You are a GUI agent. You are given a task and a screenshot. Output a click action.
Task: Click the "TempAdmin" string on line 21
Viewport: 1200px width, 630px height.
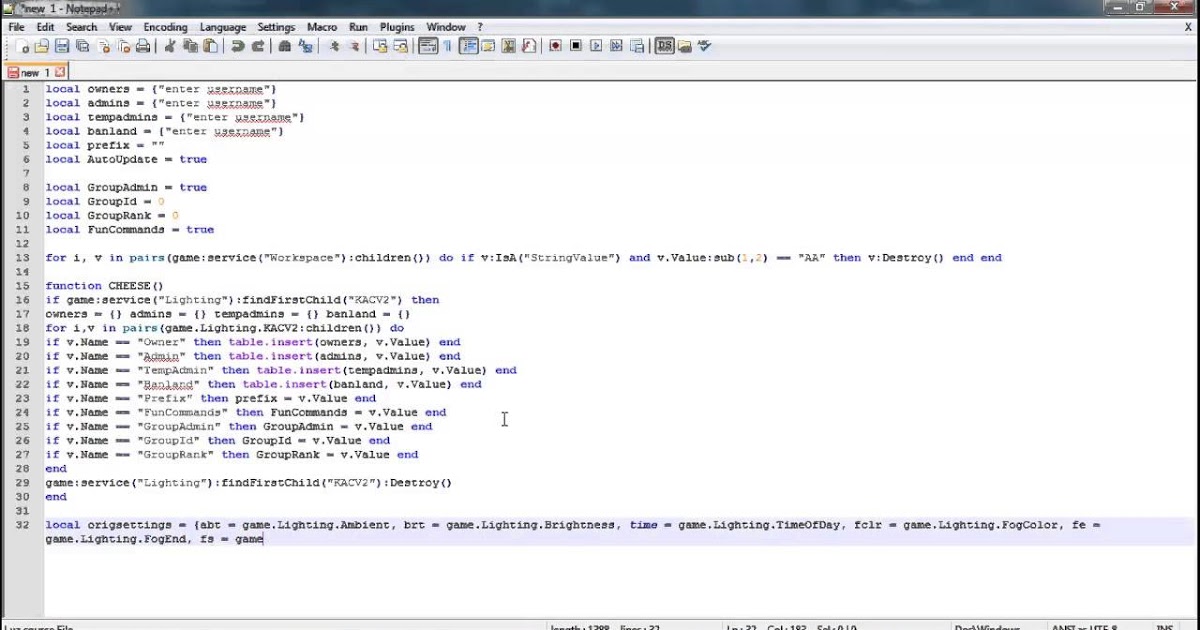click(x=175, y=370)
